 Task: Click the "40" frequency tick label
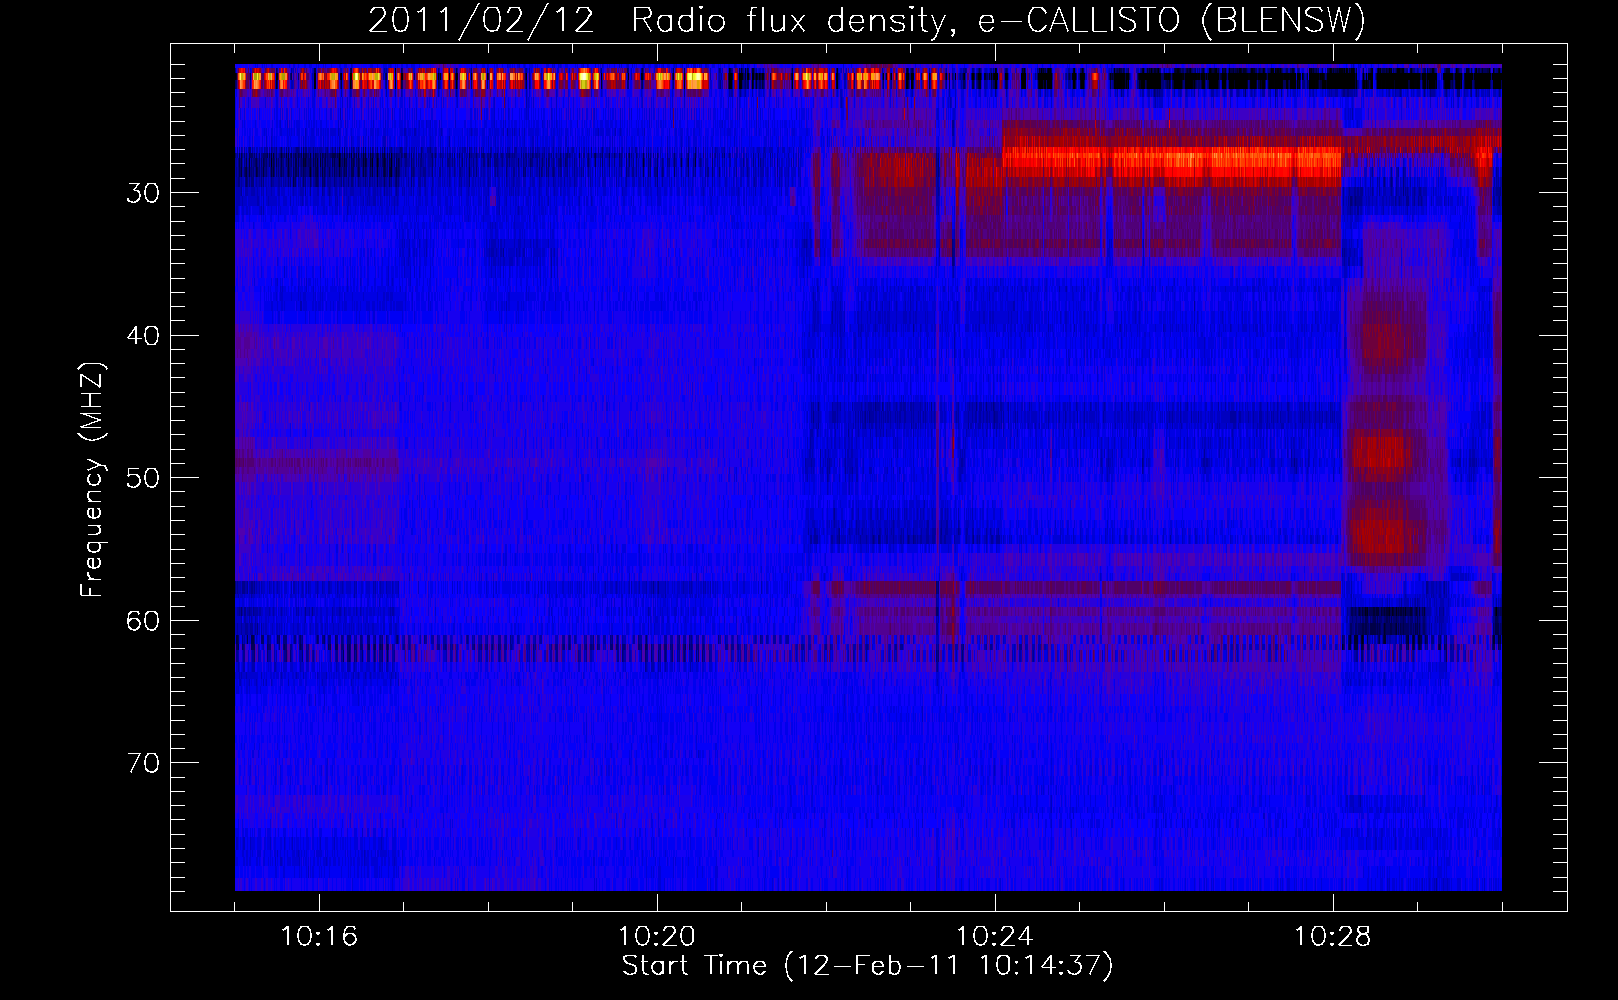coord(143,336)
